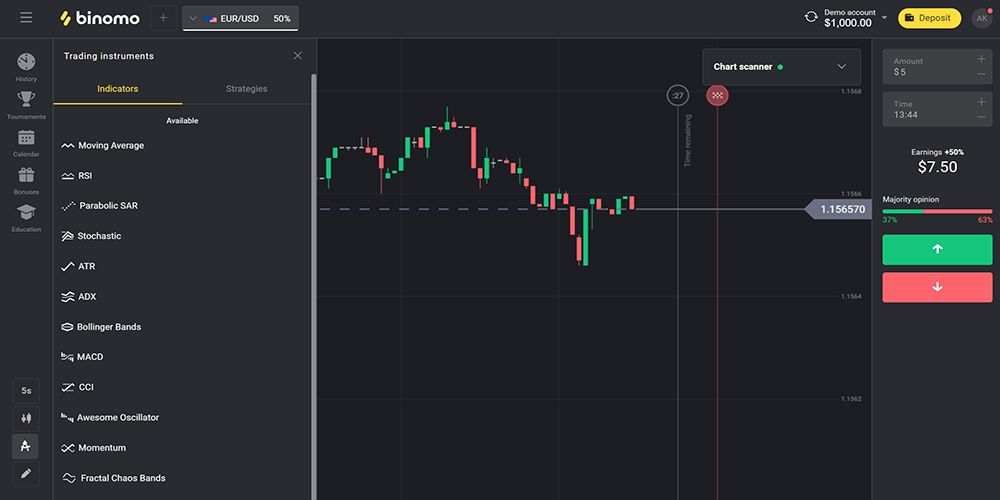Image resolution: width=1000 pixels, height=500 pixels.
Task: Add the Bollinger Bands indicator
Action: (x=182, y=327)
